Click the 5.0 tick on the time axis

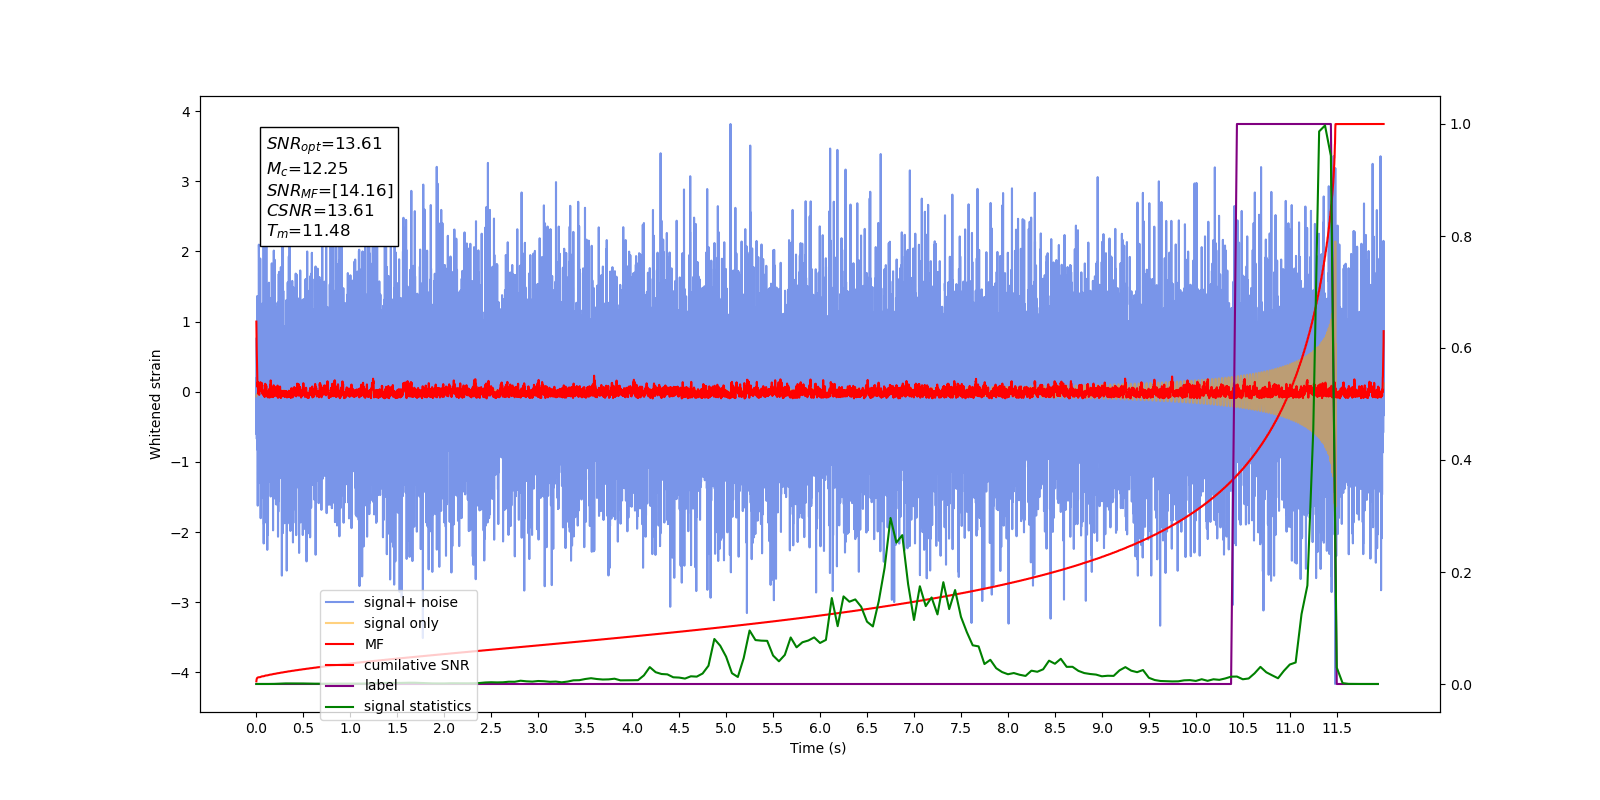[x=726, y=728]
